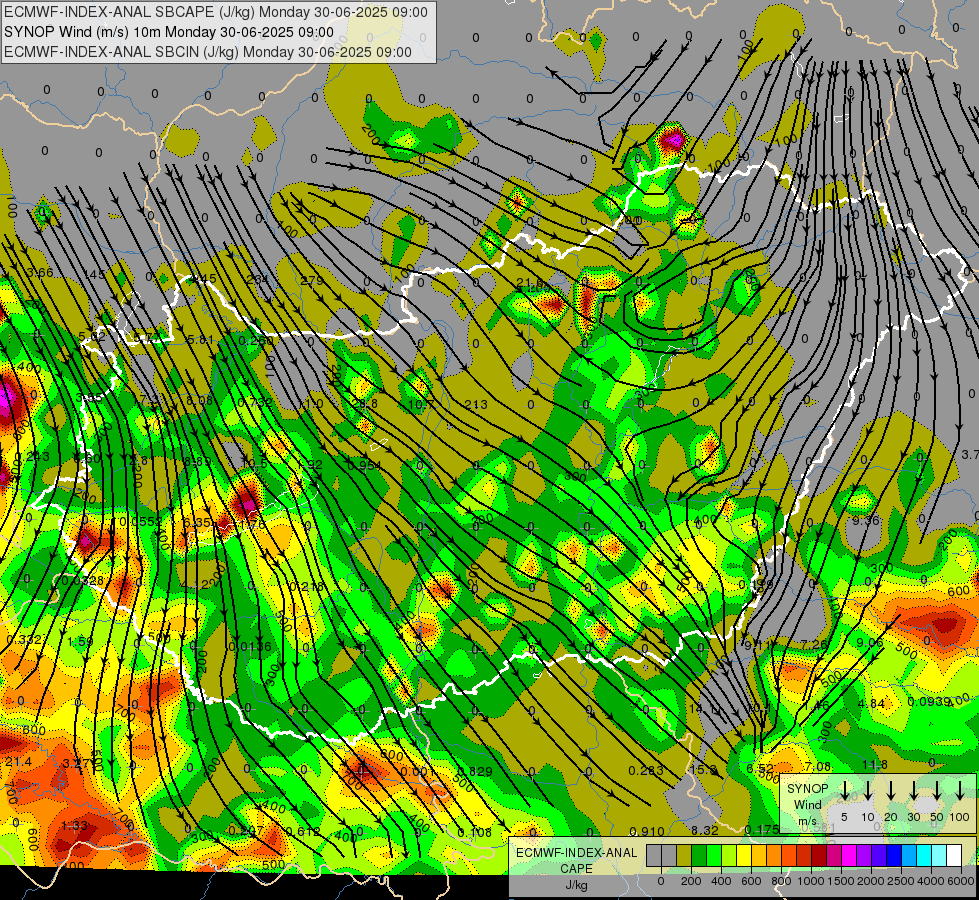The width and height of the screenshot is (979, 900).
Task: Select the white CAPE legend swatch
Action: click(x=953, y=855)
